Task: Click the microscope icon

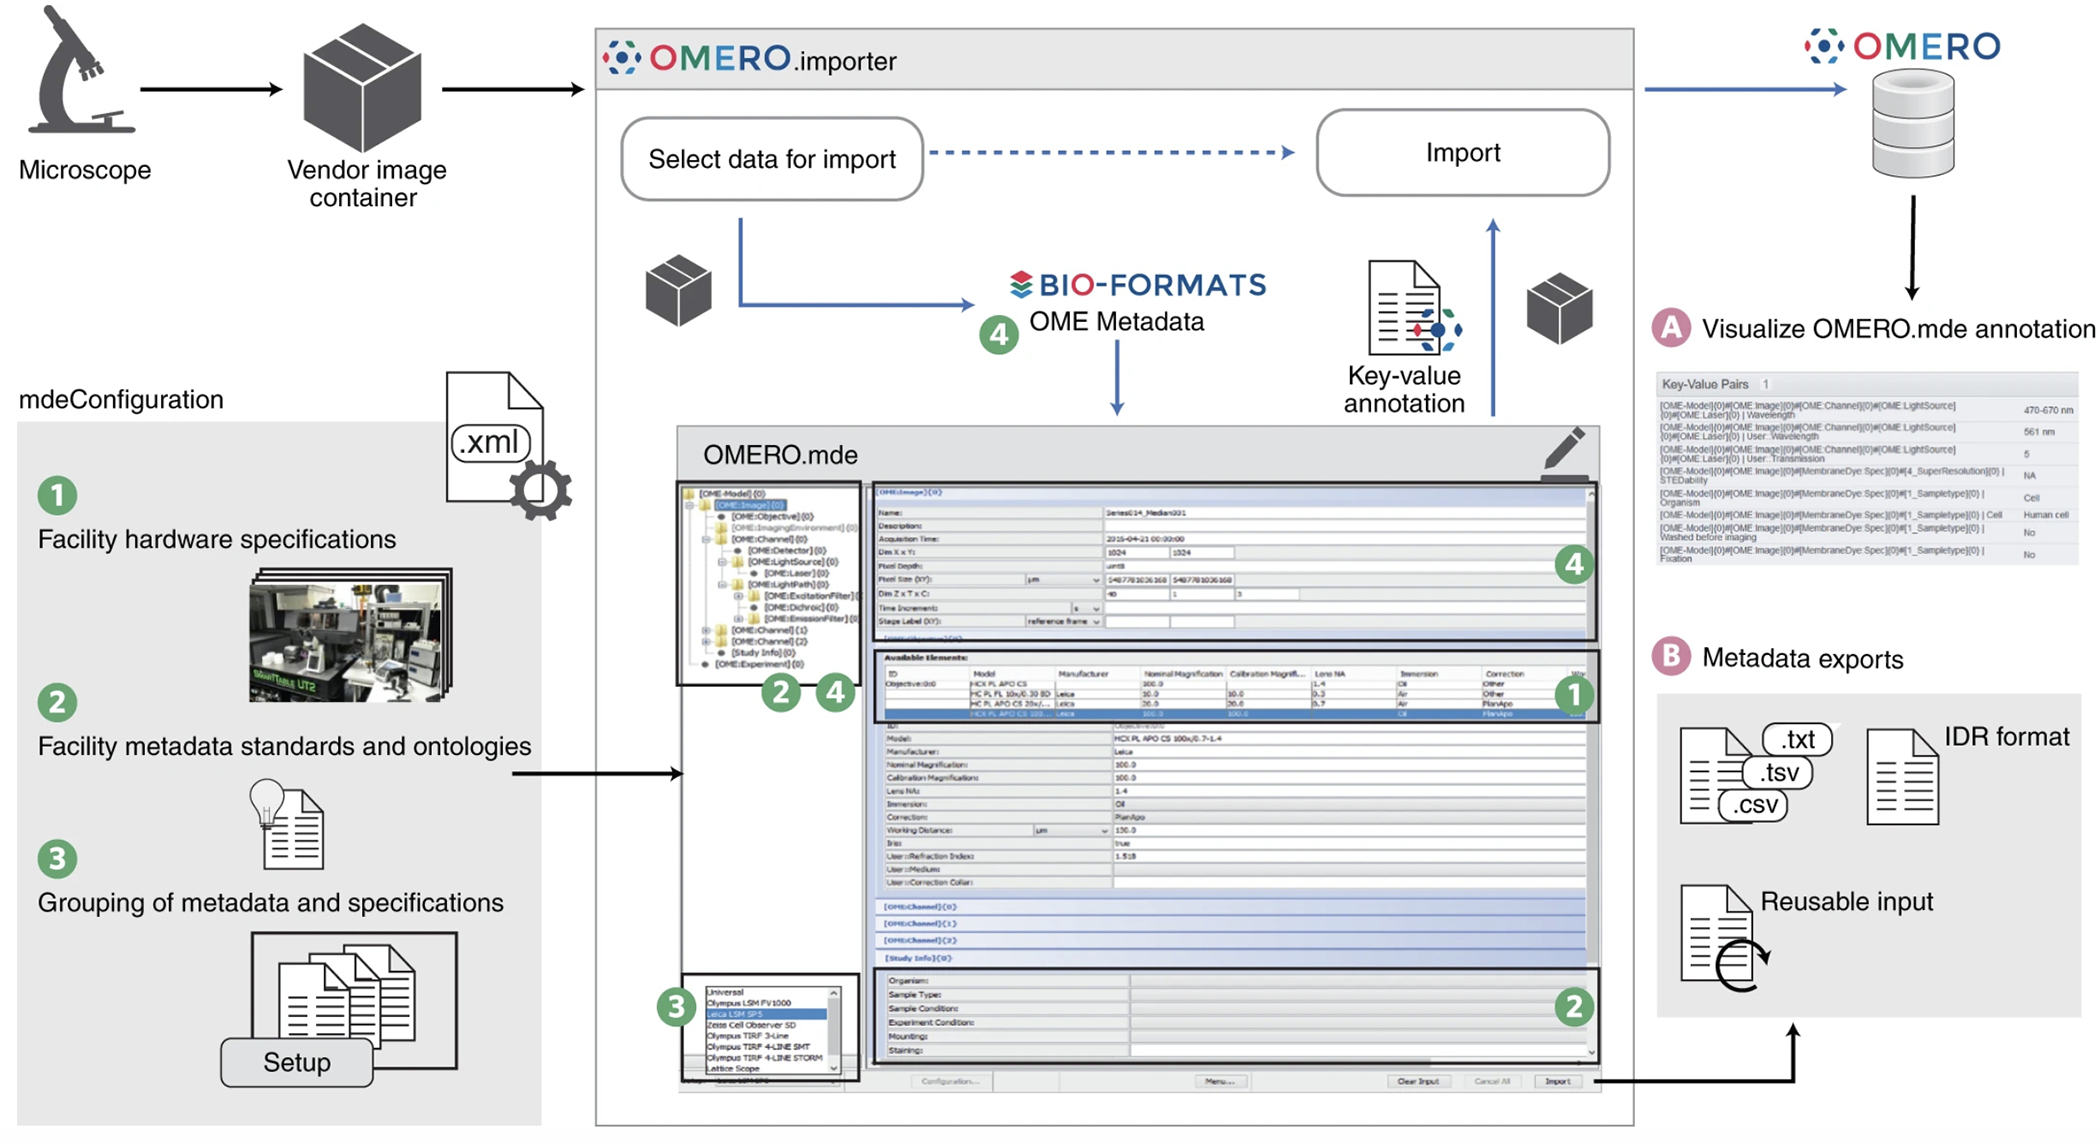Action: [x=80, y=70]
